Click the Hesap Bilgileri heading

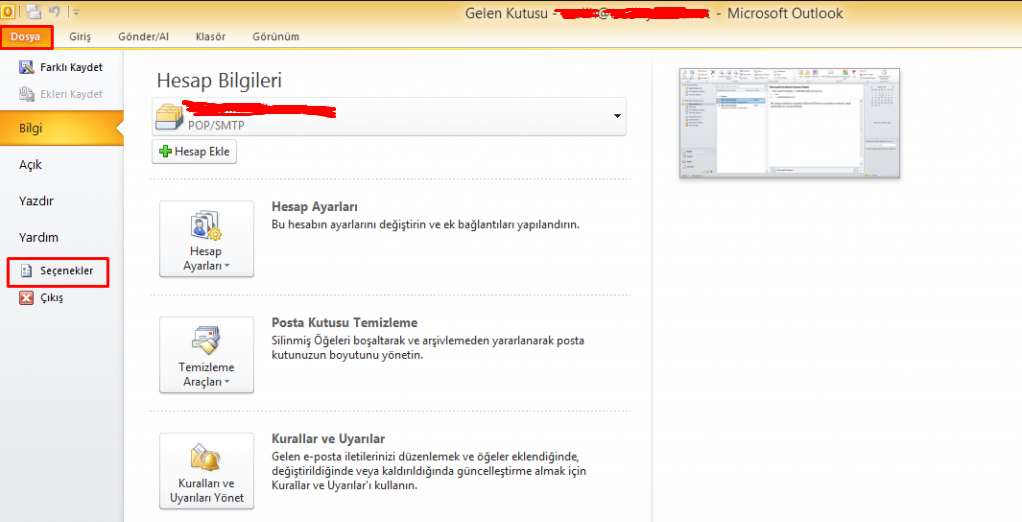pyautogui.click(x=219, y=80)
